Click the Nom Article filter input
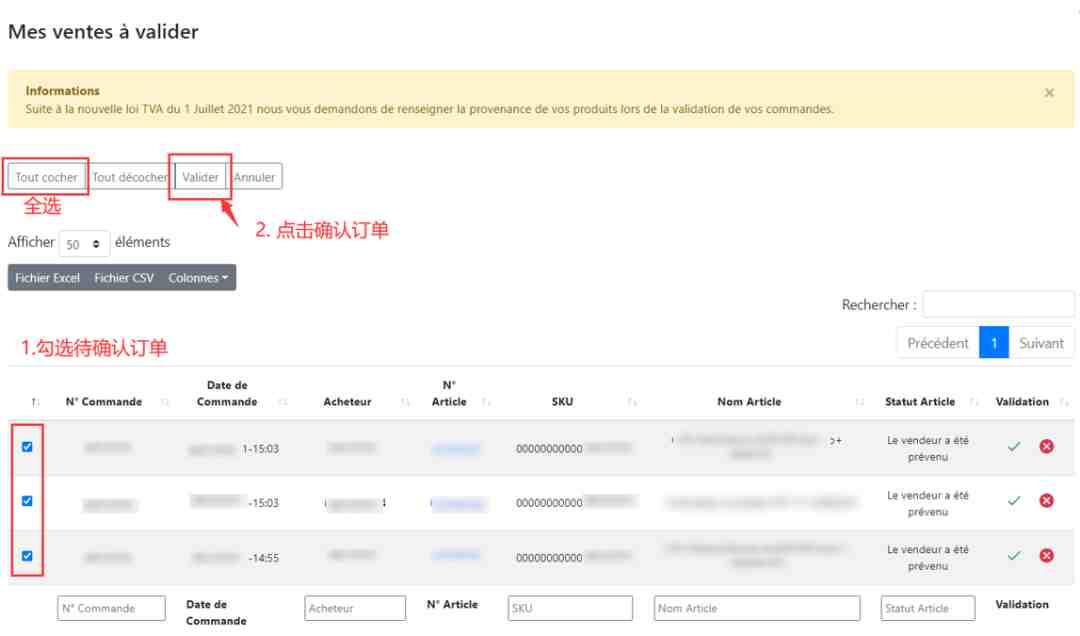 (756, 608)
